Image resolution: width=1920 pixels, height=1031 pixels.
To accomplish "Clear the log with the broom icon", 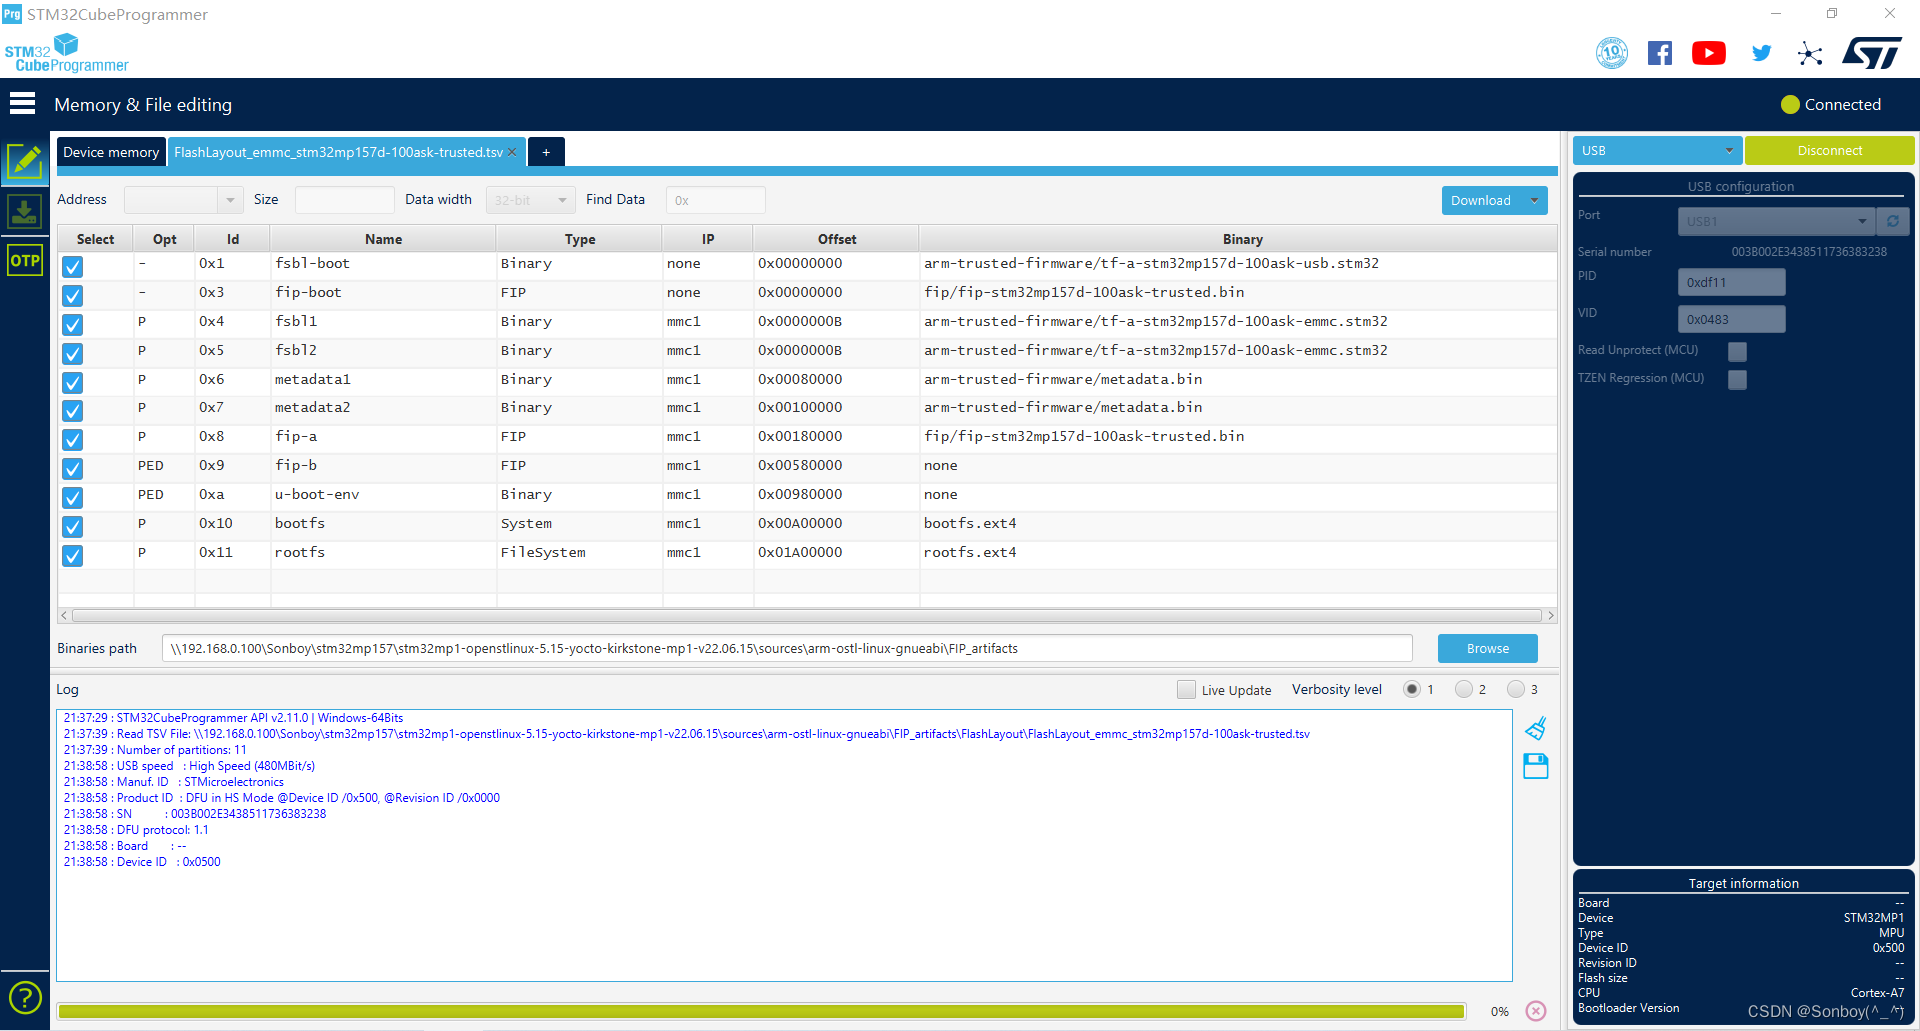I will (1536, 728).
